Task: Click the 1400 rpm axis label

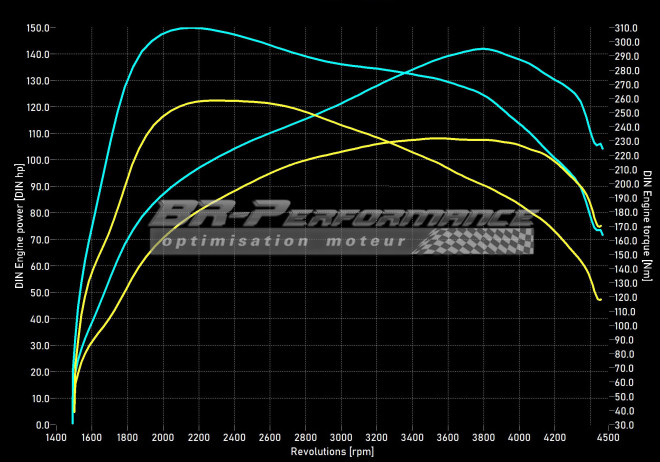Action: click(56, 438)
